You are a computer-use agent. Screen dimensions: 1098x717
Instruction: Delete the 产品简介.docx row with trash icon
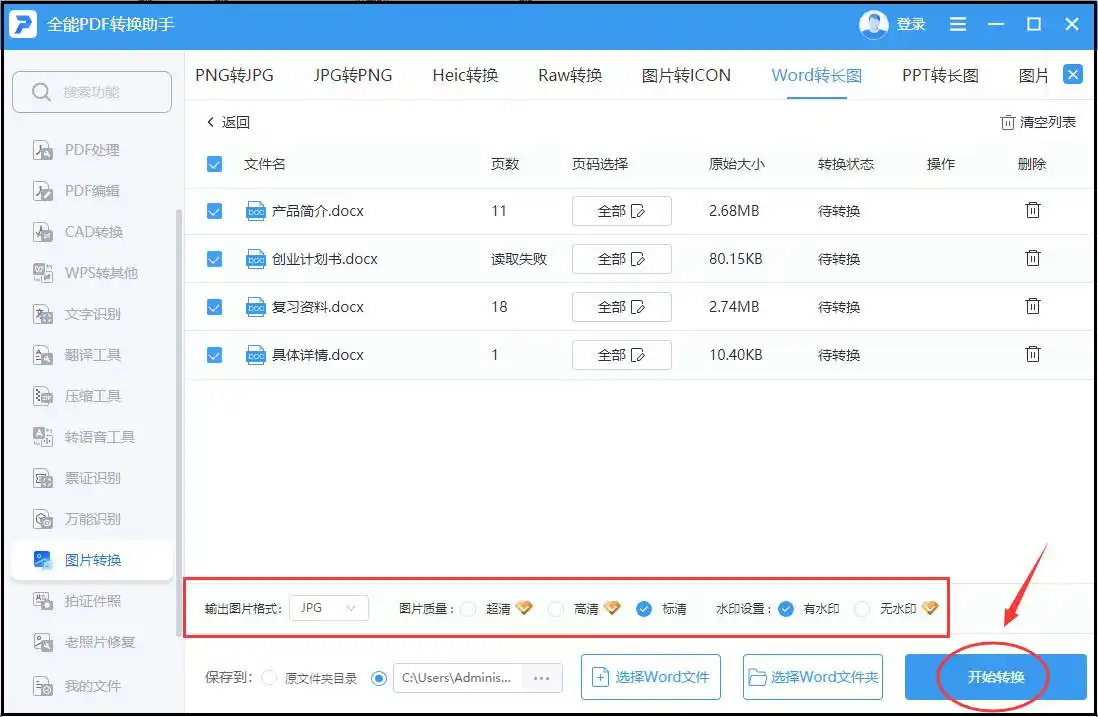[x=1033, y=211]
